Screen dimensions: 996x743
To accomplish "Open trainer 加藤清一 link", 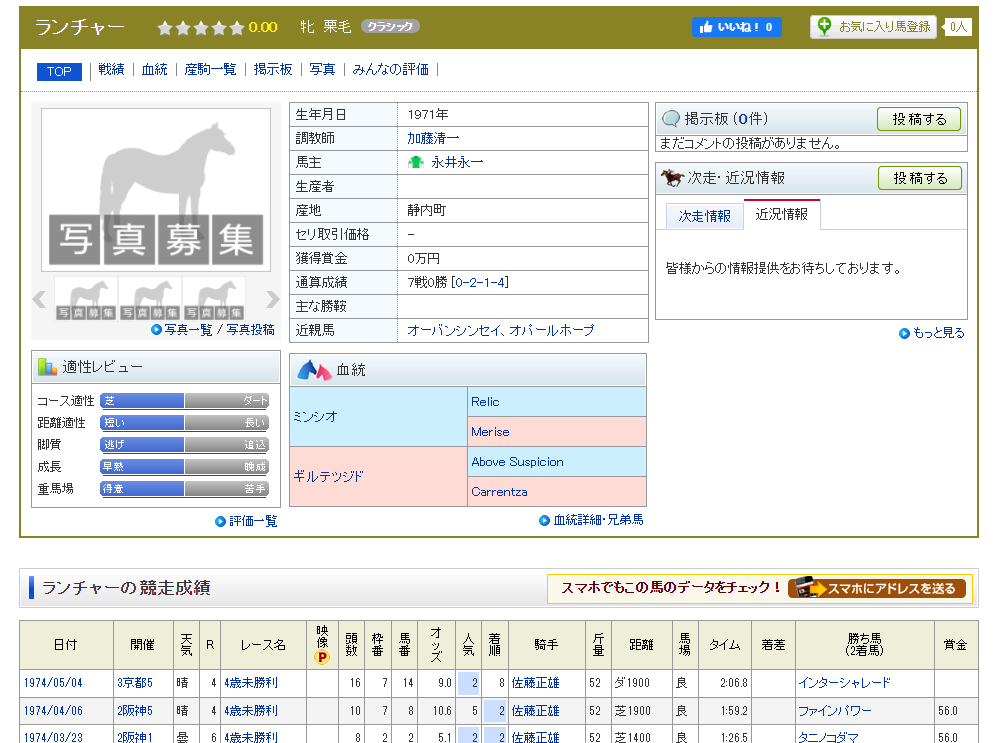I will [433, 138].
